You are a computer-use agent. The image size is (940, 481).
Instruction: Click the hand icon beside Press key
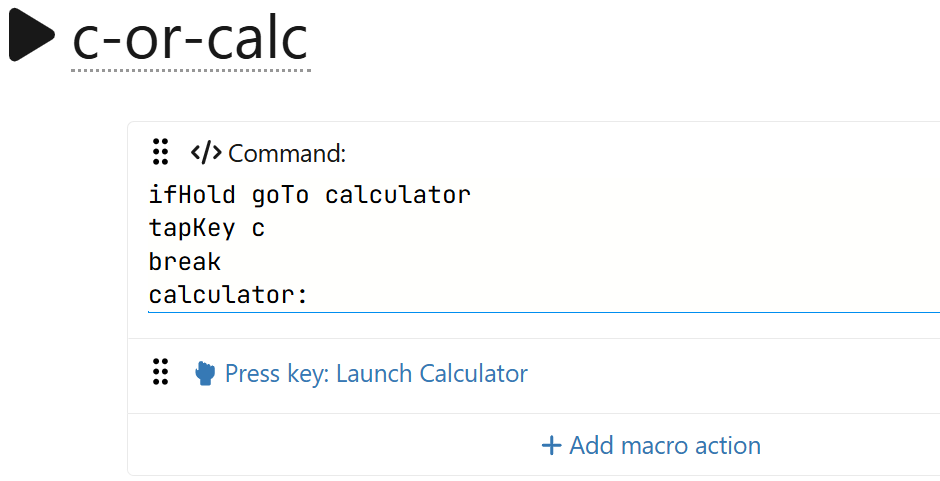pos(205,374)
